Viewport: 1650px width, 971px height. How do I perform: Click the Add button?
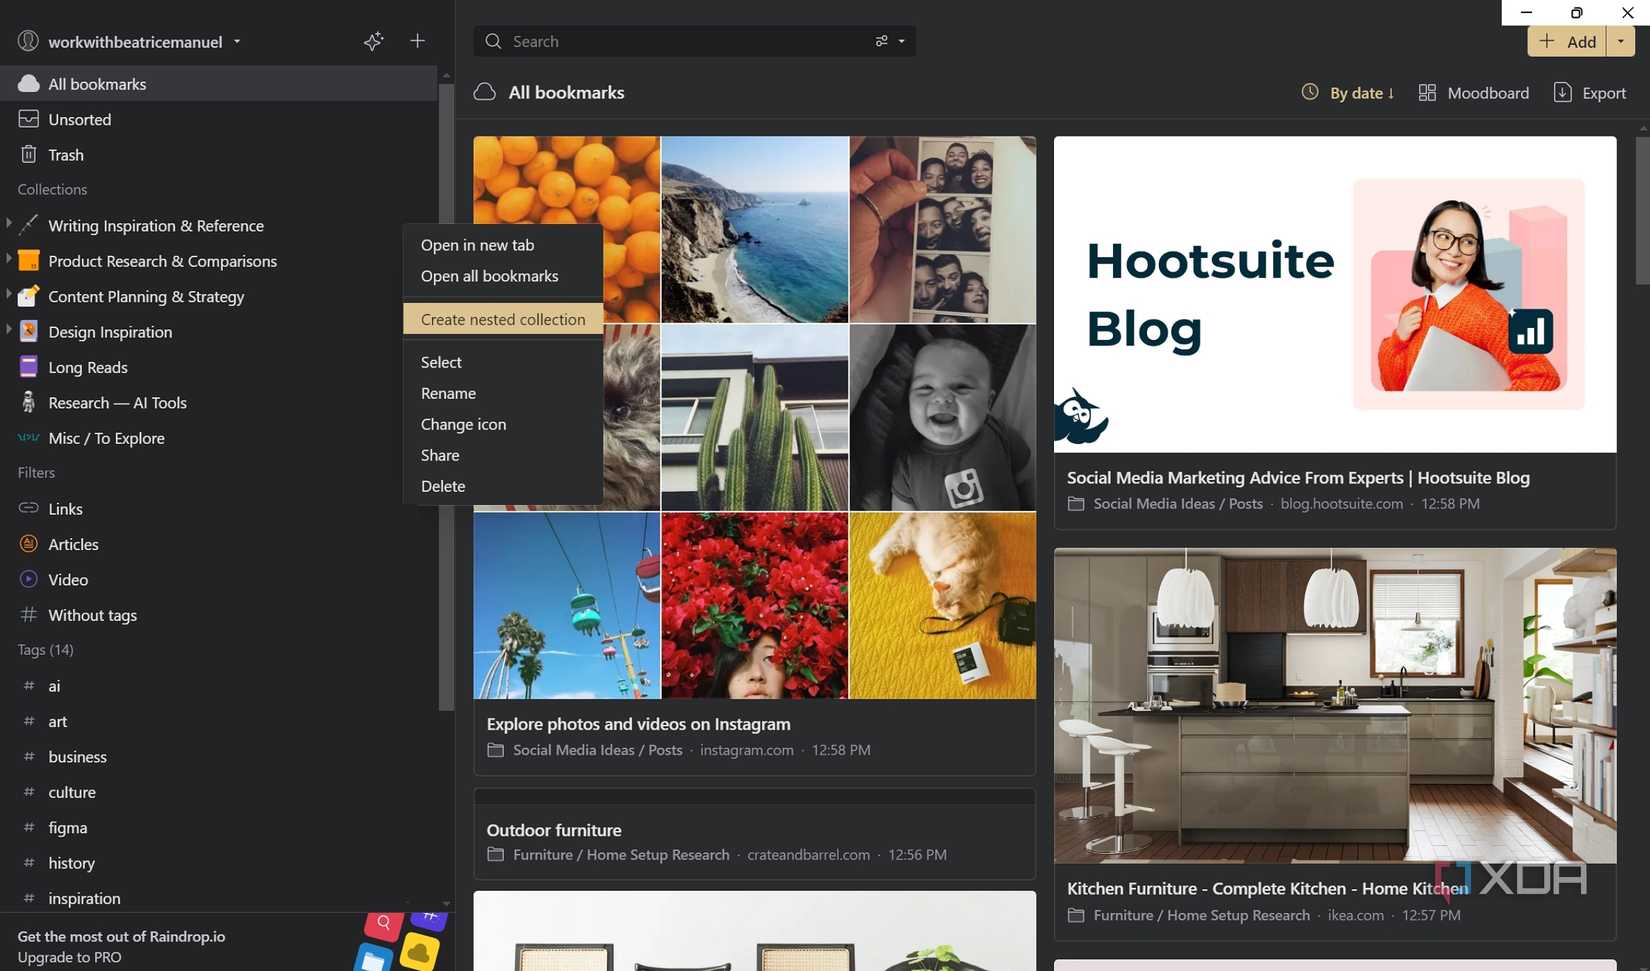click(1569, 41)
